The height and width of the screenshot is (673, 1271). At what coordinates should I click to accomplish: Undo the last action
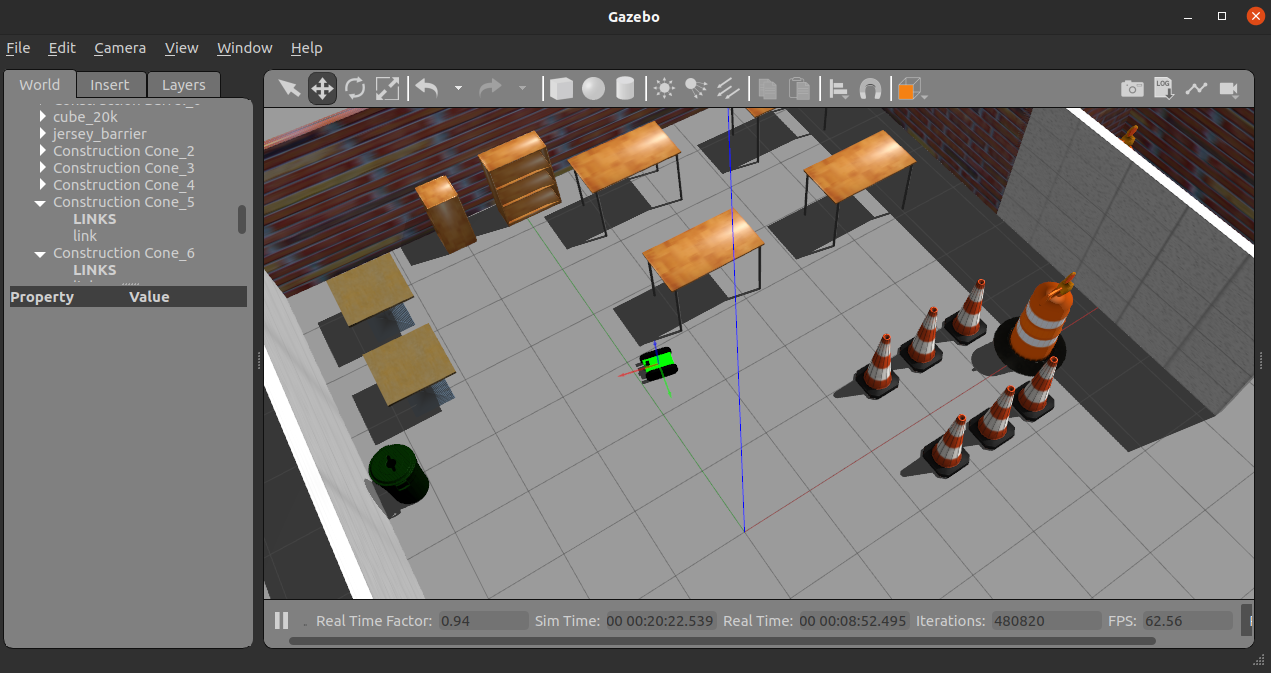click(427, 88)
